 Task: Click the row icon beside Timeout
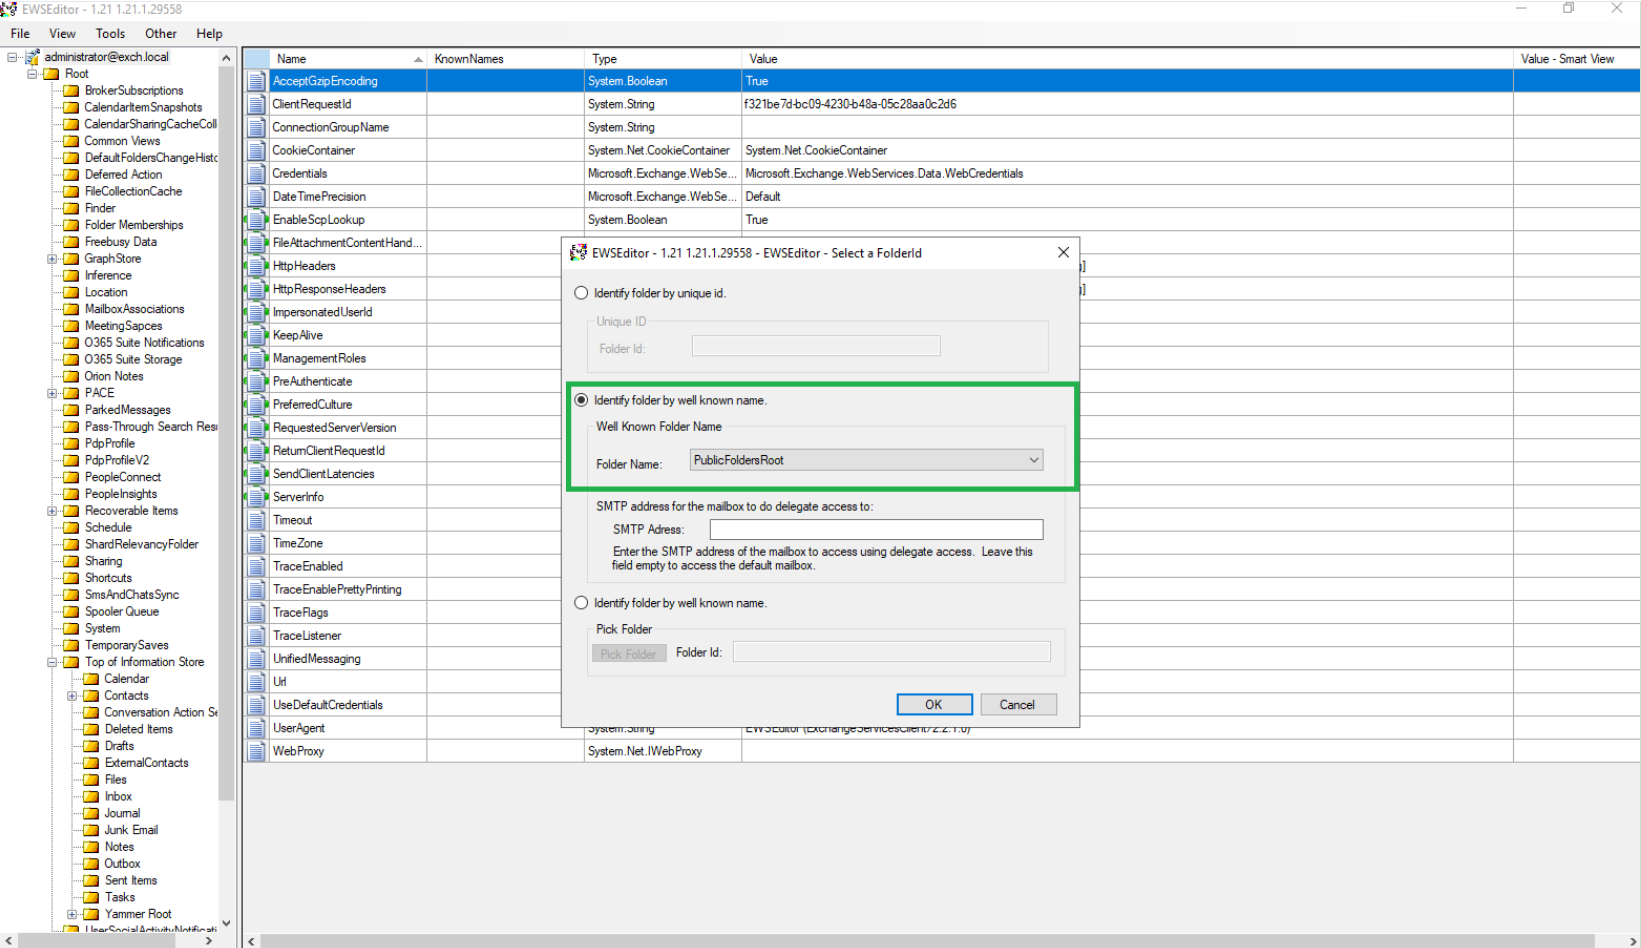click(x=257, y=520)
